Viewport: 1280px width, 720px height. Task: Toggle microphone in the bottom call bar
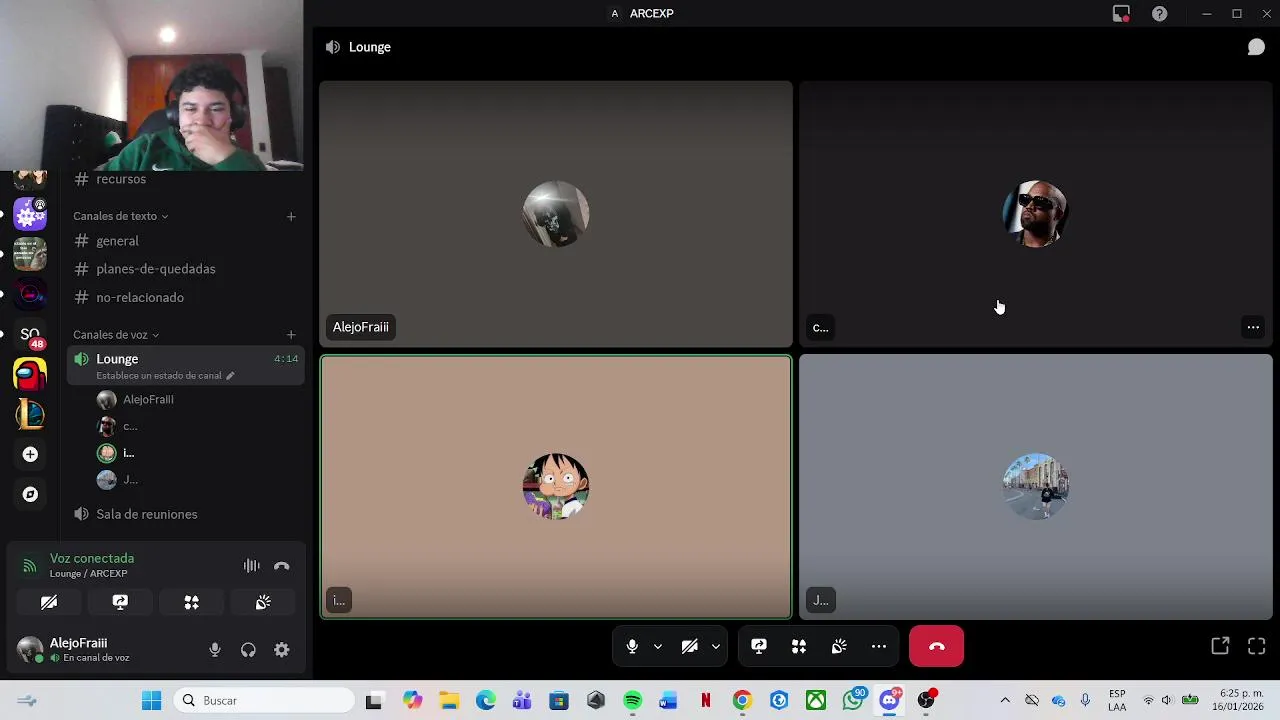(632, 647)
